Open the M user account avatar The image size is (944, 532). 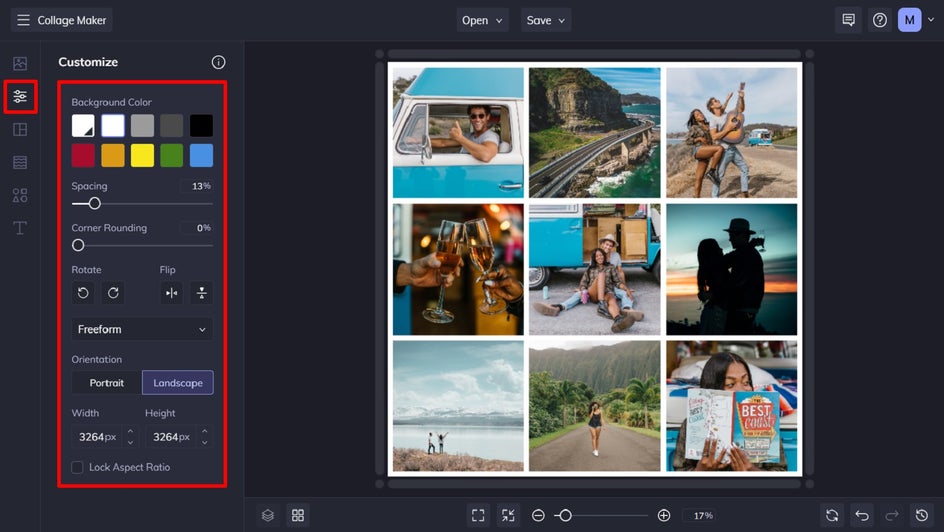tap(910, 20)
